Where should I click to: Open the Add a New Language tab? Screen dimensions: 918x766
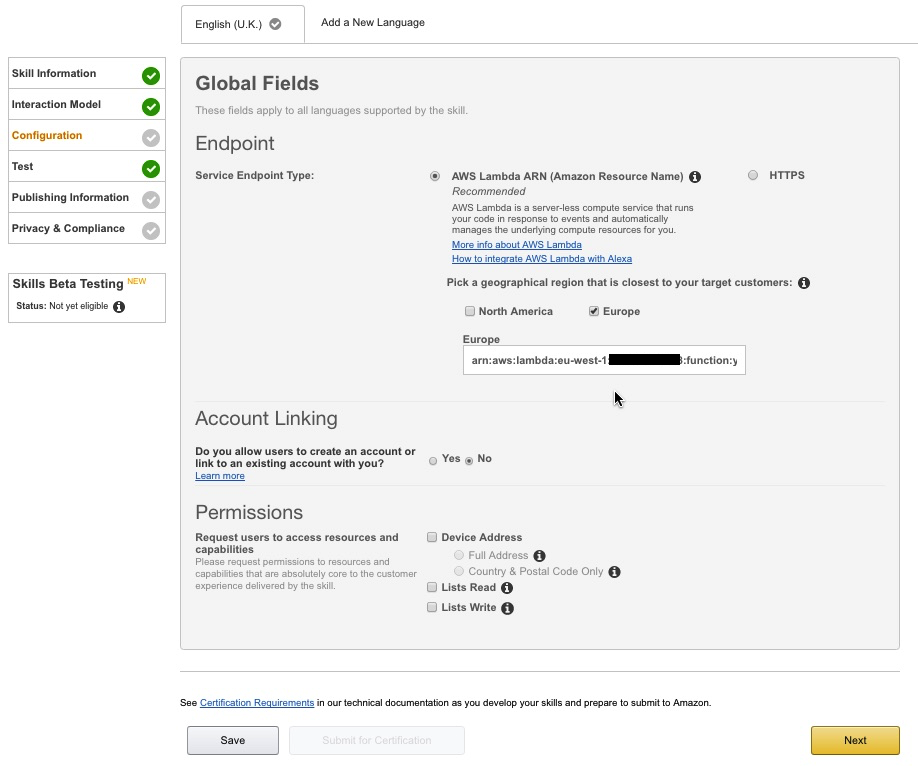coord(373,22)
